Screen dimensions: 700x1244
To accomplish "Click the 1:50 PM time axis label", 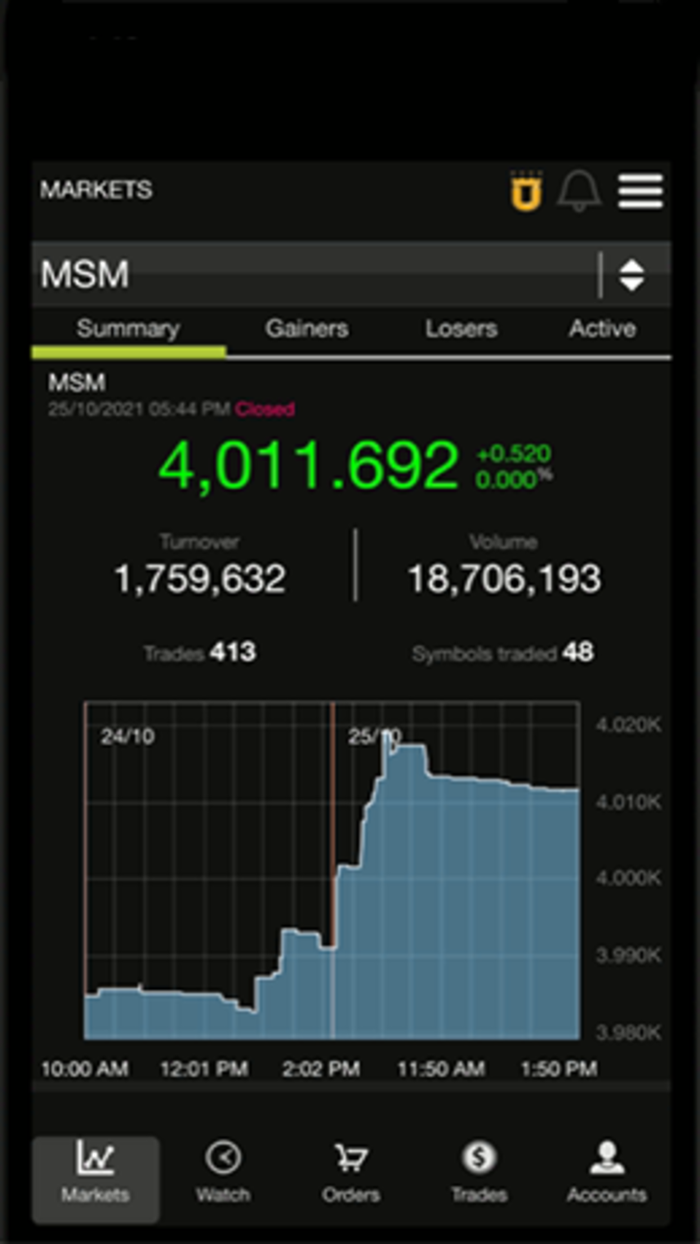I will coord(558,1069).
